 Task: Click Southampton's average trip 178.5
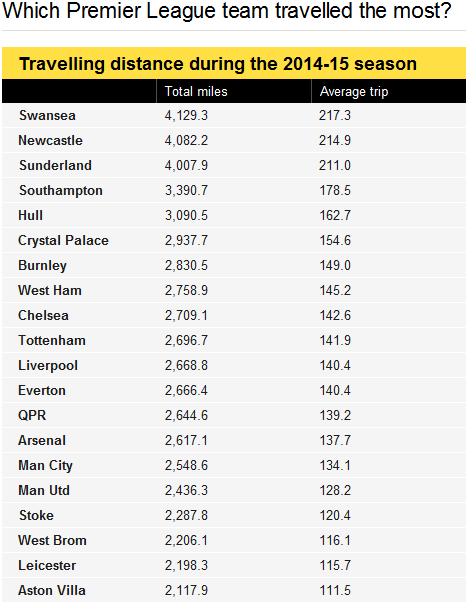335,190
